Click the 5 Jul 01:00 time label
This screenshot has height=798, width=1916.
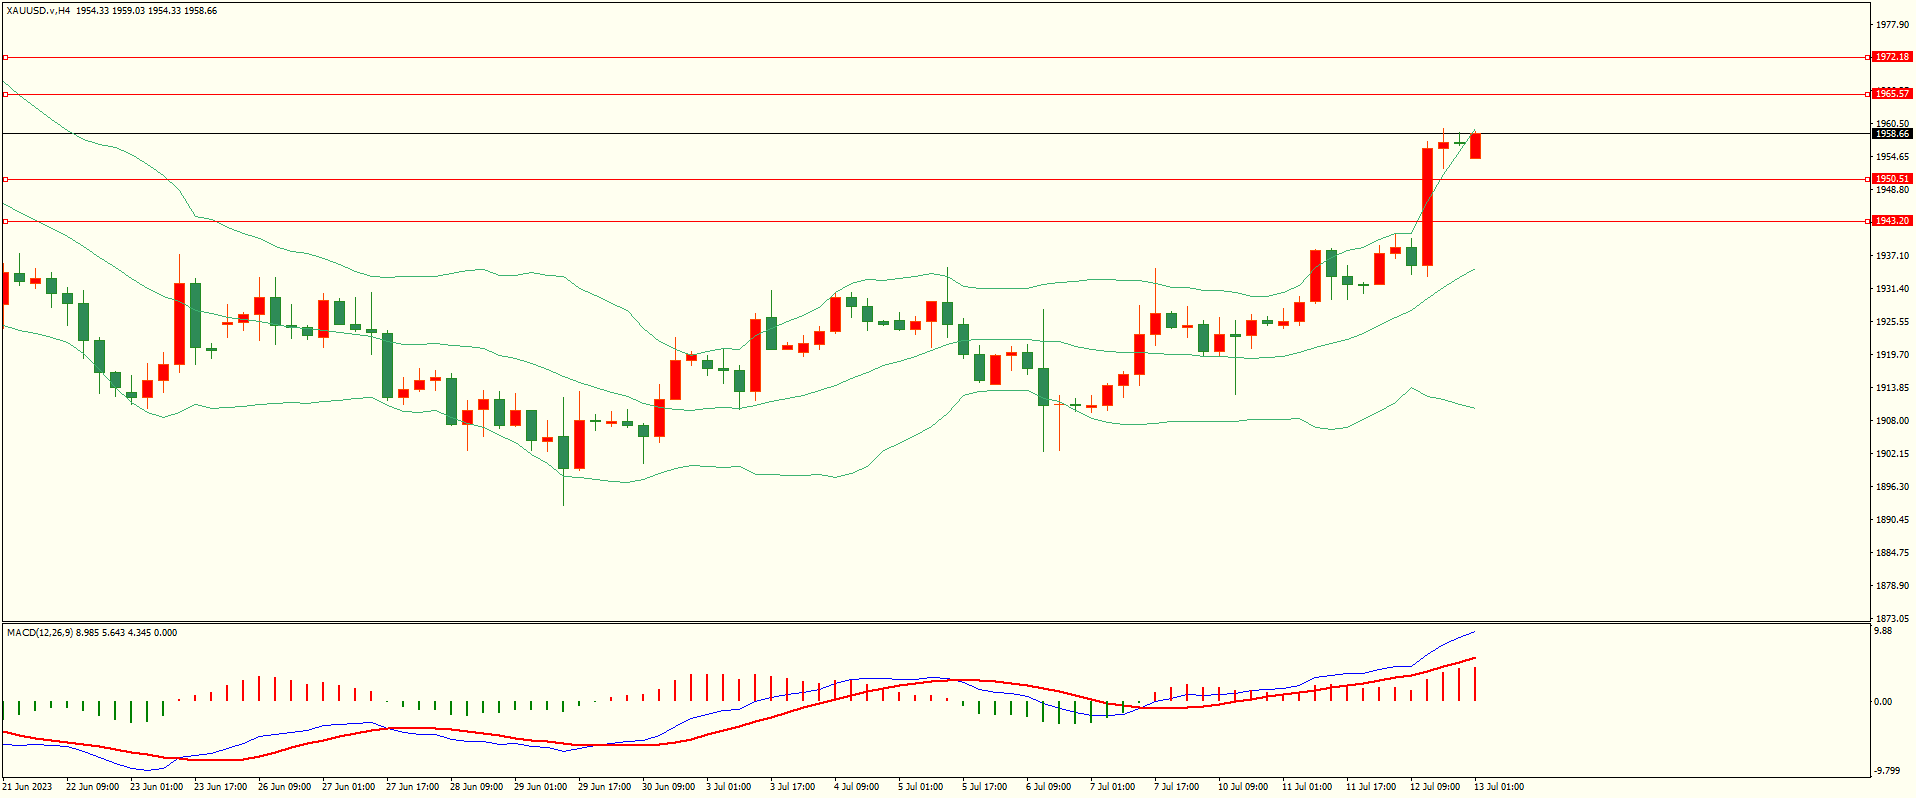coord(920,787)
